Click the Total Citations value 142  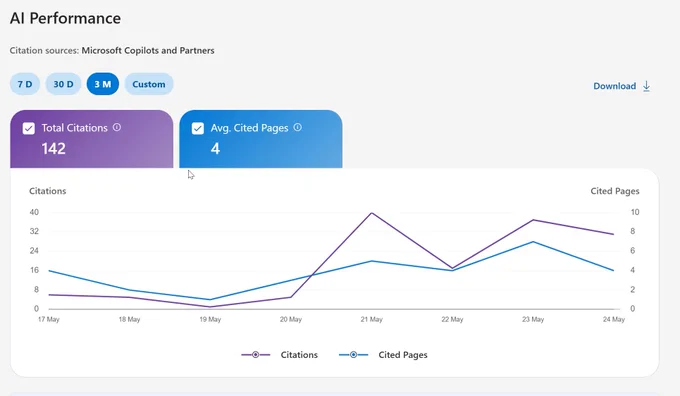53,149
